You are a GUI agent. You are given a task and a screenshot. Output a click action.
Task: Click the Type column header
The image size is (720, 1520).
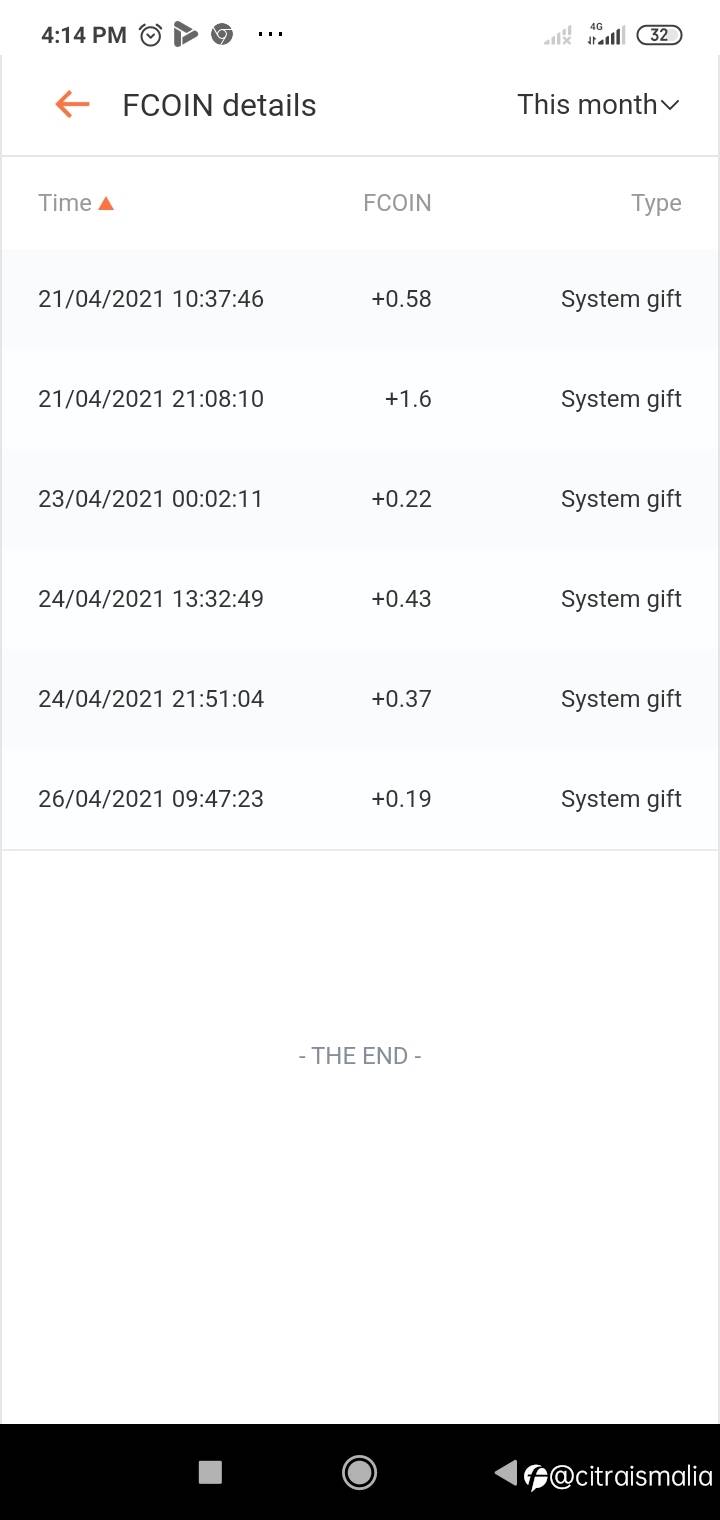click(656, 203)
